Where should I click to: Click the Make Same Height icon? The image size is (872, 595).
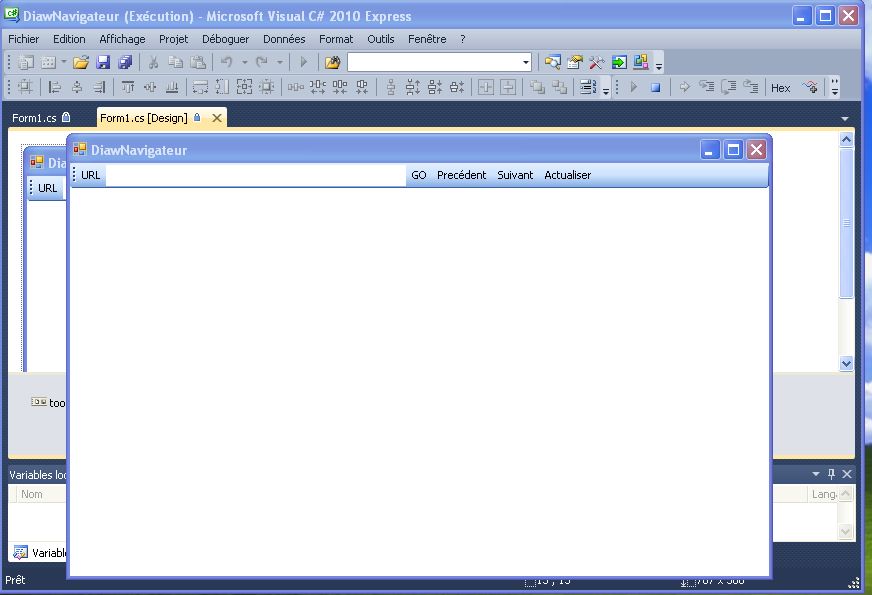[222, 87]
